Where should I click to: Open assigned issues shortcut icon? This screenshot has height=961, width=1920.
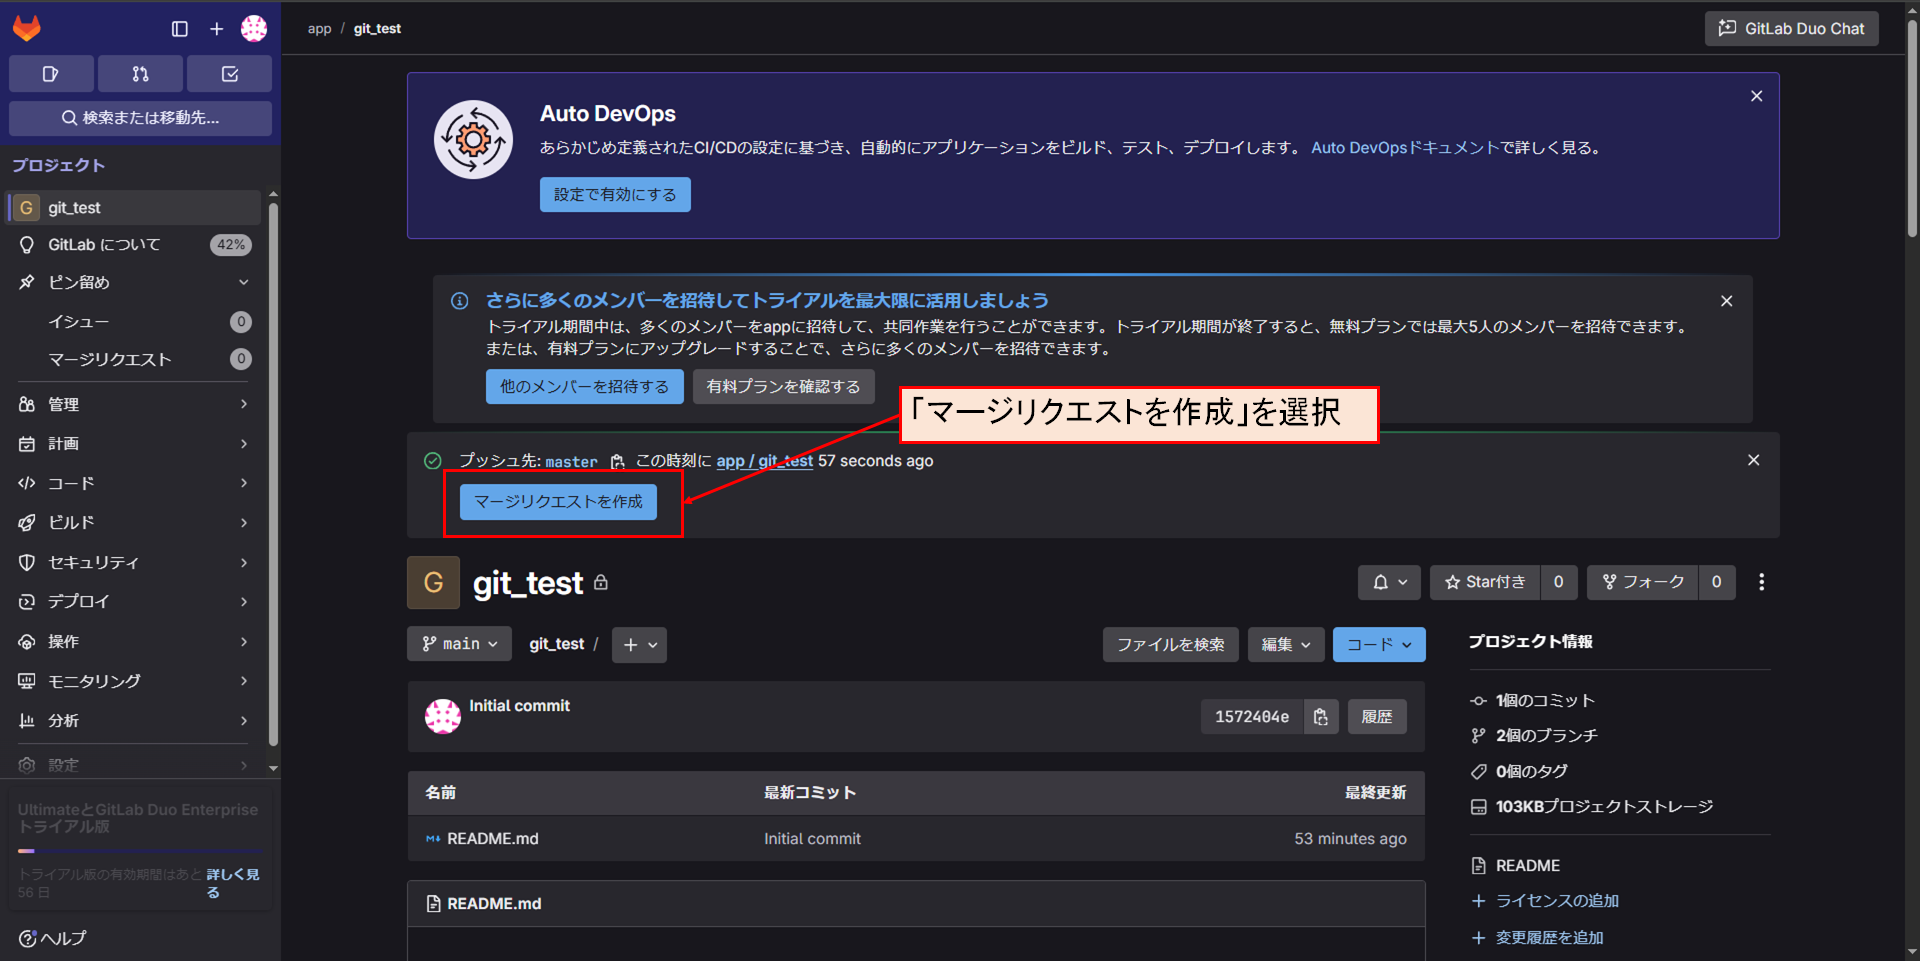51,74
